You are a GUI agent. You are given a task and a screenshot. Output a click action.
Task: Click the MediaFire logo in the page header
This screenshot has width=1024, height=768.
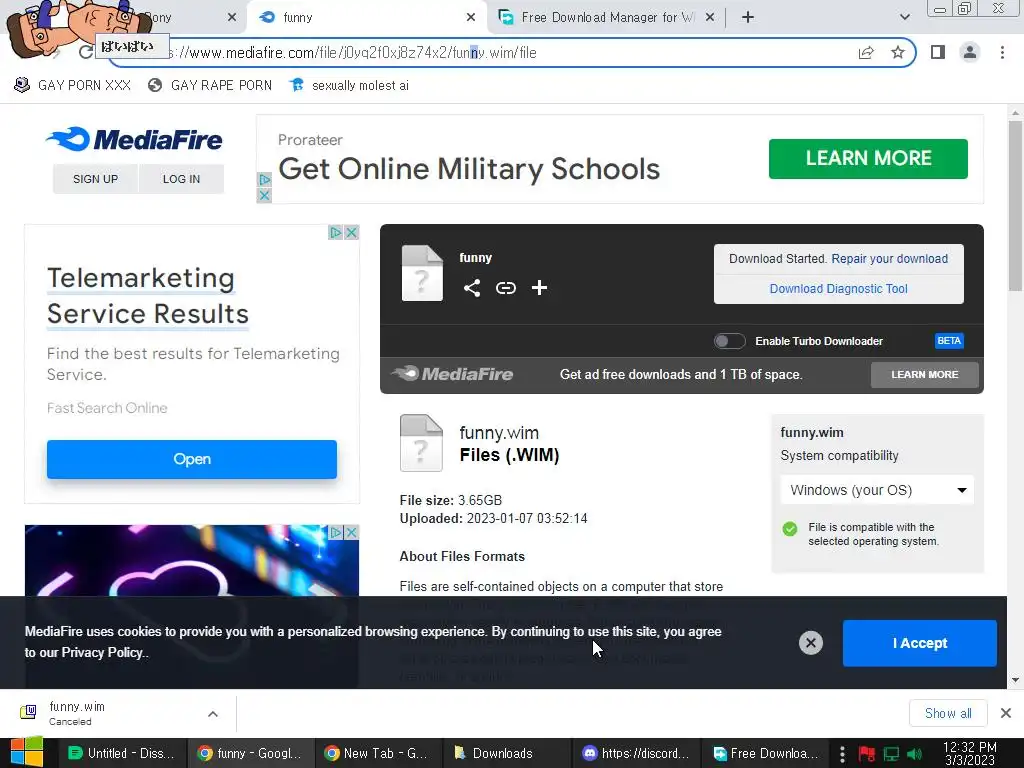click(x=135, y=139)
